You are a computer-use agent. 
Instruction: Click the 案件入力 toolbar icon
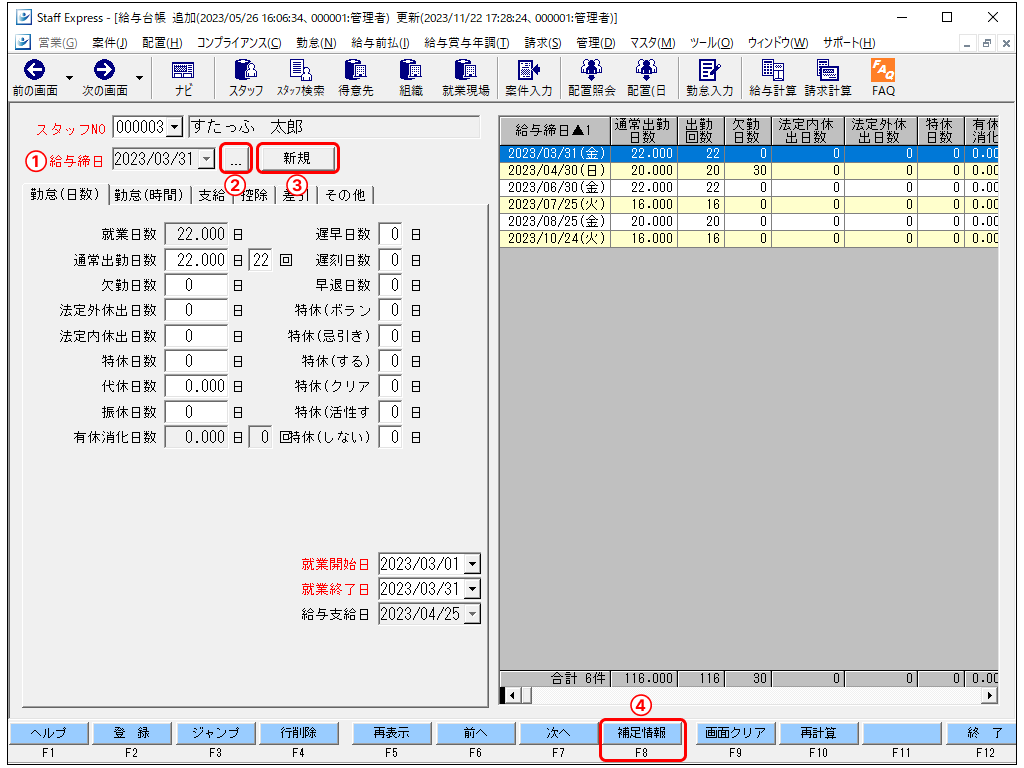tap(529, 77)
